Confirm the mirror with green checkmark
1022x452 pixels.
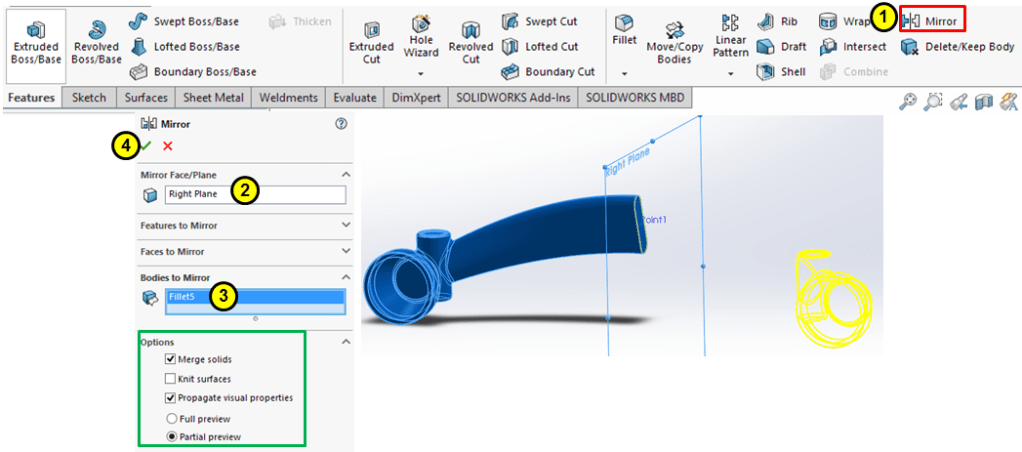click(147, 146)
